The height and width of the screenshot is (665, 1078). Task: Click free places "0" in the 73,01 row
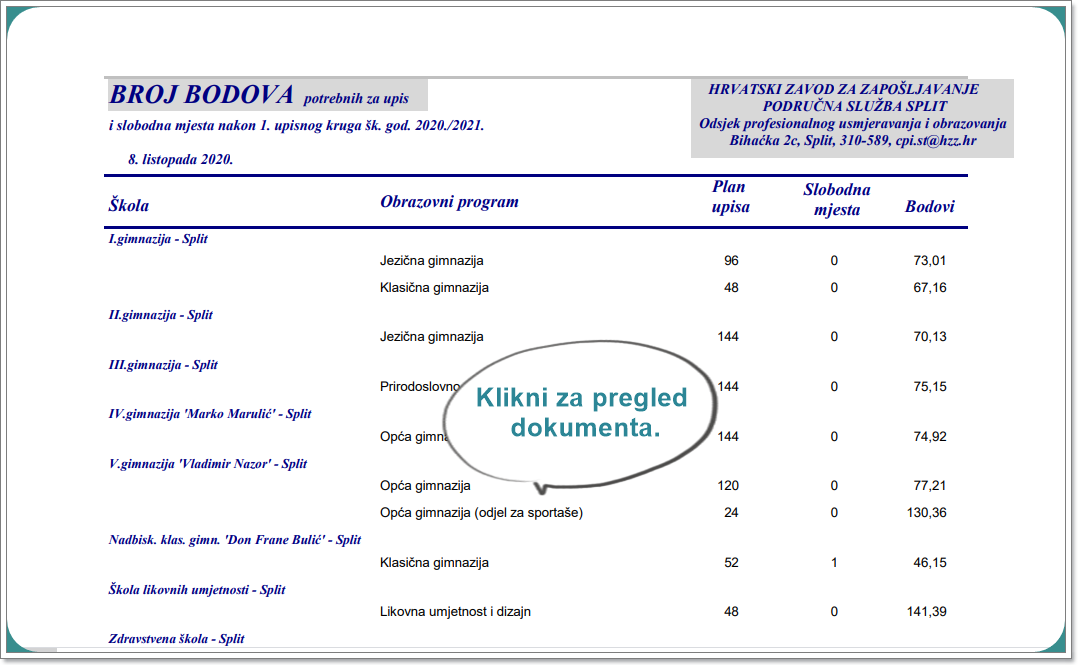pyautogui.click(x=834, y=261)
